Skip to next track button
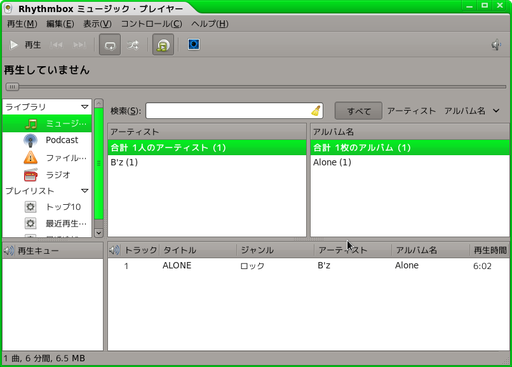 click(80, 45)
